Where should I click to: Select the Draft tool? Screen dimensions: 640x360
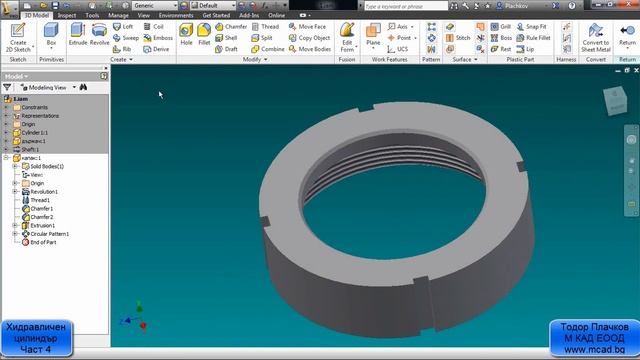[x=227, y=49]
